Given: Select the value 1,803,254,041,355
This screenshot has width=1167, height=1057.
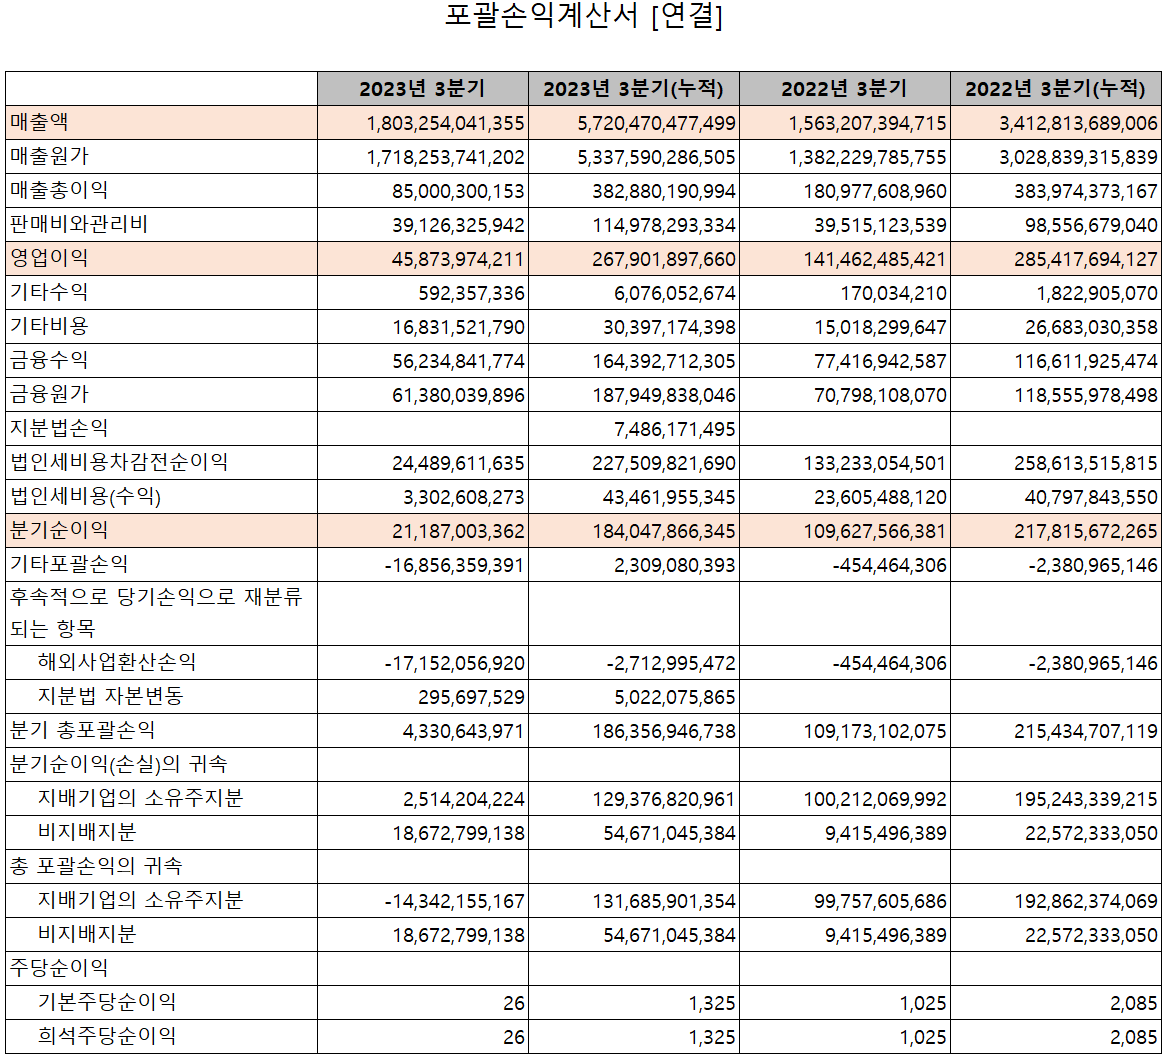Looking at the screenshot, I should pos(445,123).
